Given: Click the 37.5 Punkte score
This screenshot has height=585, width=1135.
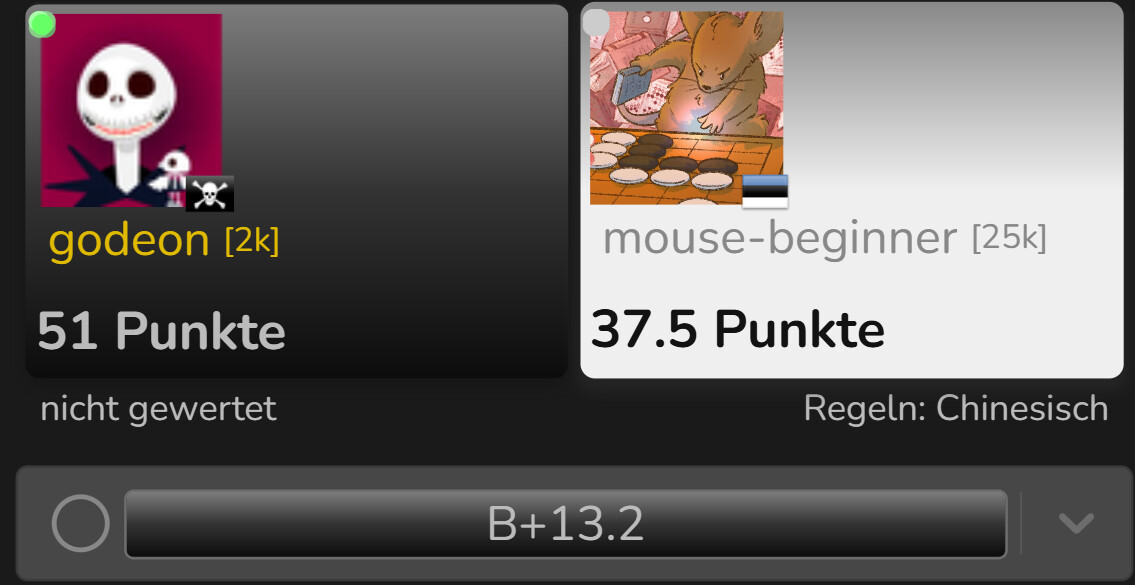Looking at the screenshot, I should click(x=738, y=329).
